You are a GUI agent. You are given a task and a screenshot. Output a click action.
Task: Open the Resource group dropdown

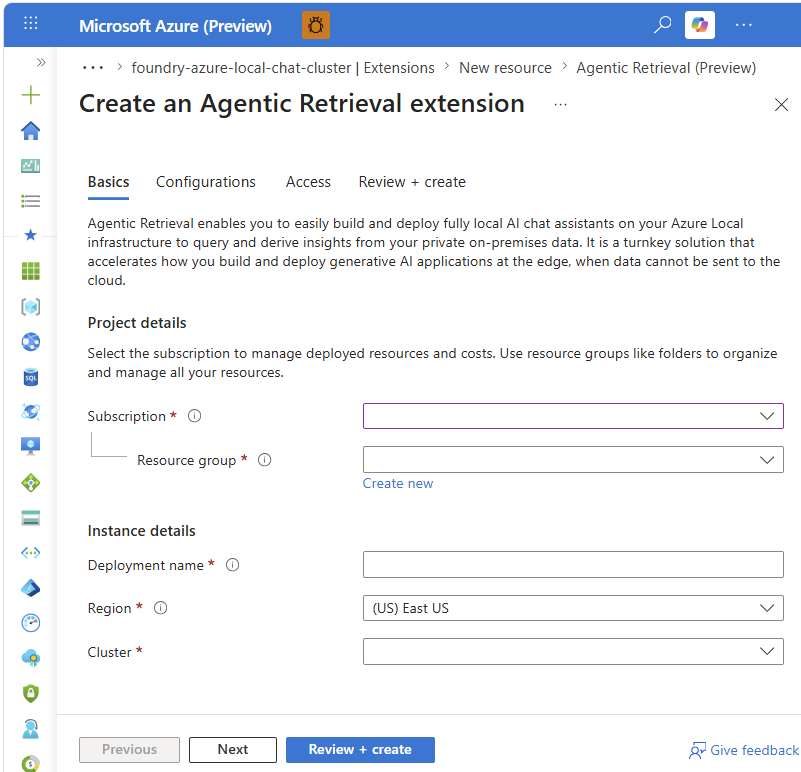[573, 460]
